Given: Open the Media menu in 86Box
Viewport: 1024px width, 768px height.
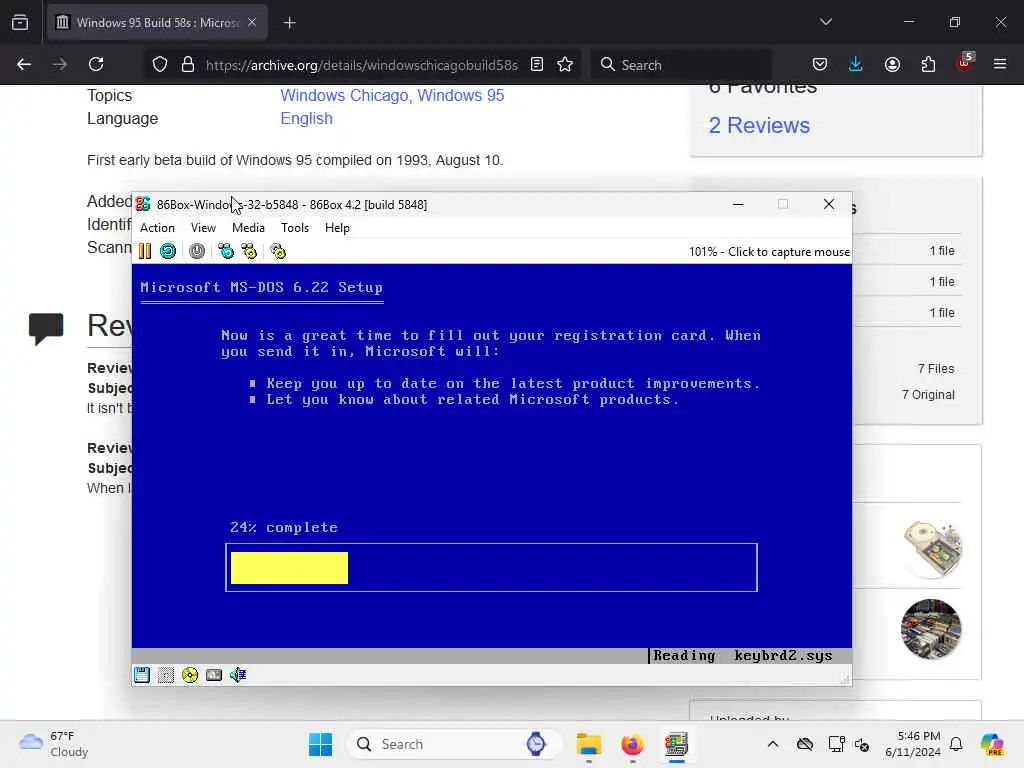Looking at the screenshot, I should [248, 228].
